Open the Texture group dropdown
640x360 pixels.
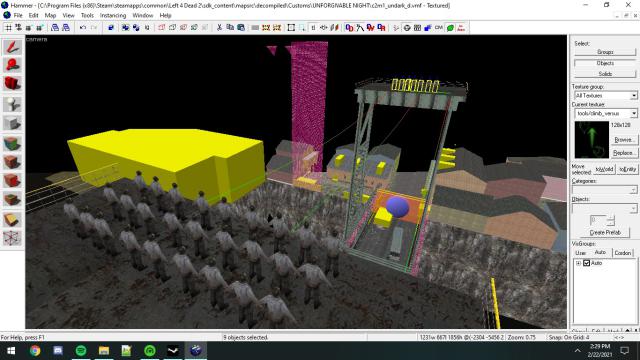point(606,95)
